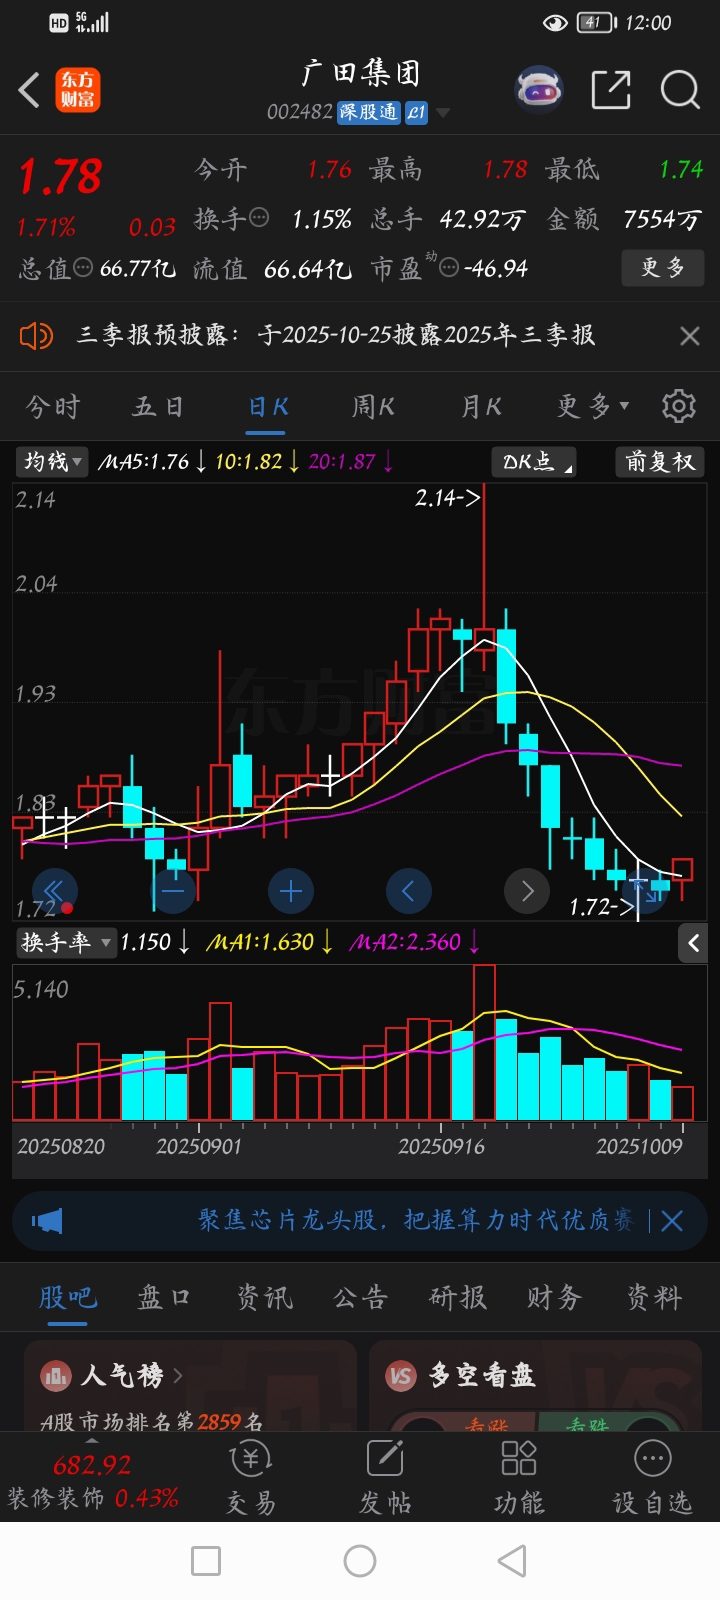
Task: Open the 三季报预披露 notice text
Action: [x=336, y=335]
